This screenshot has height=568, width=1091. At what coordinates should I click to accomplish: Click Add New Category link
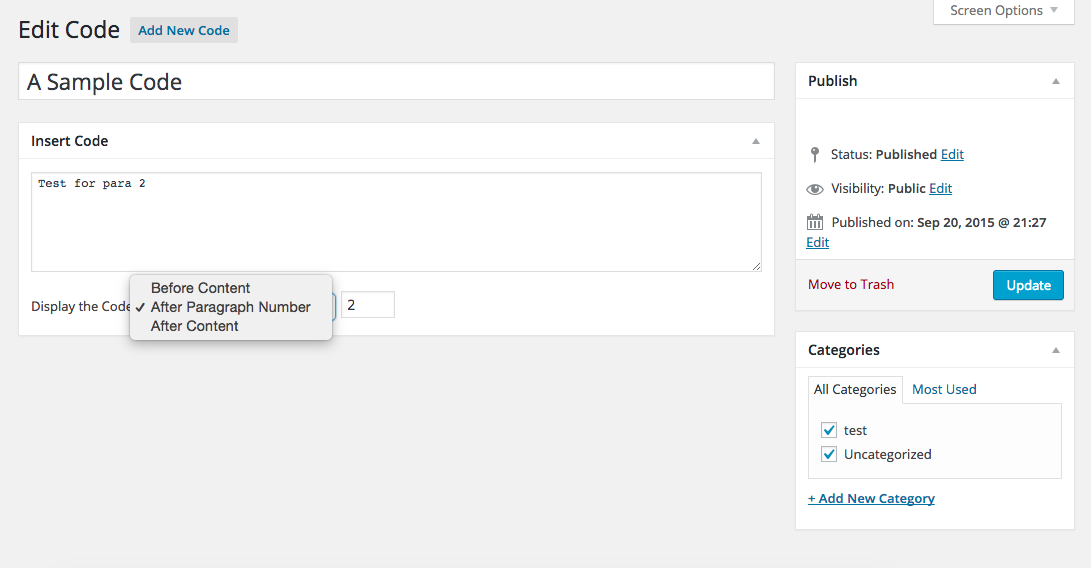(871, 498)
